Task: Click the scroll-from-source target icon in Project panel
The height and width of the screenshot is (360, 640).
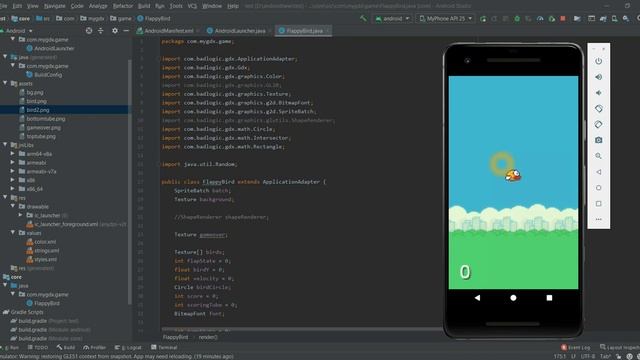Action: click(x=89, y=31)
